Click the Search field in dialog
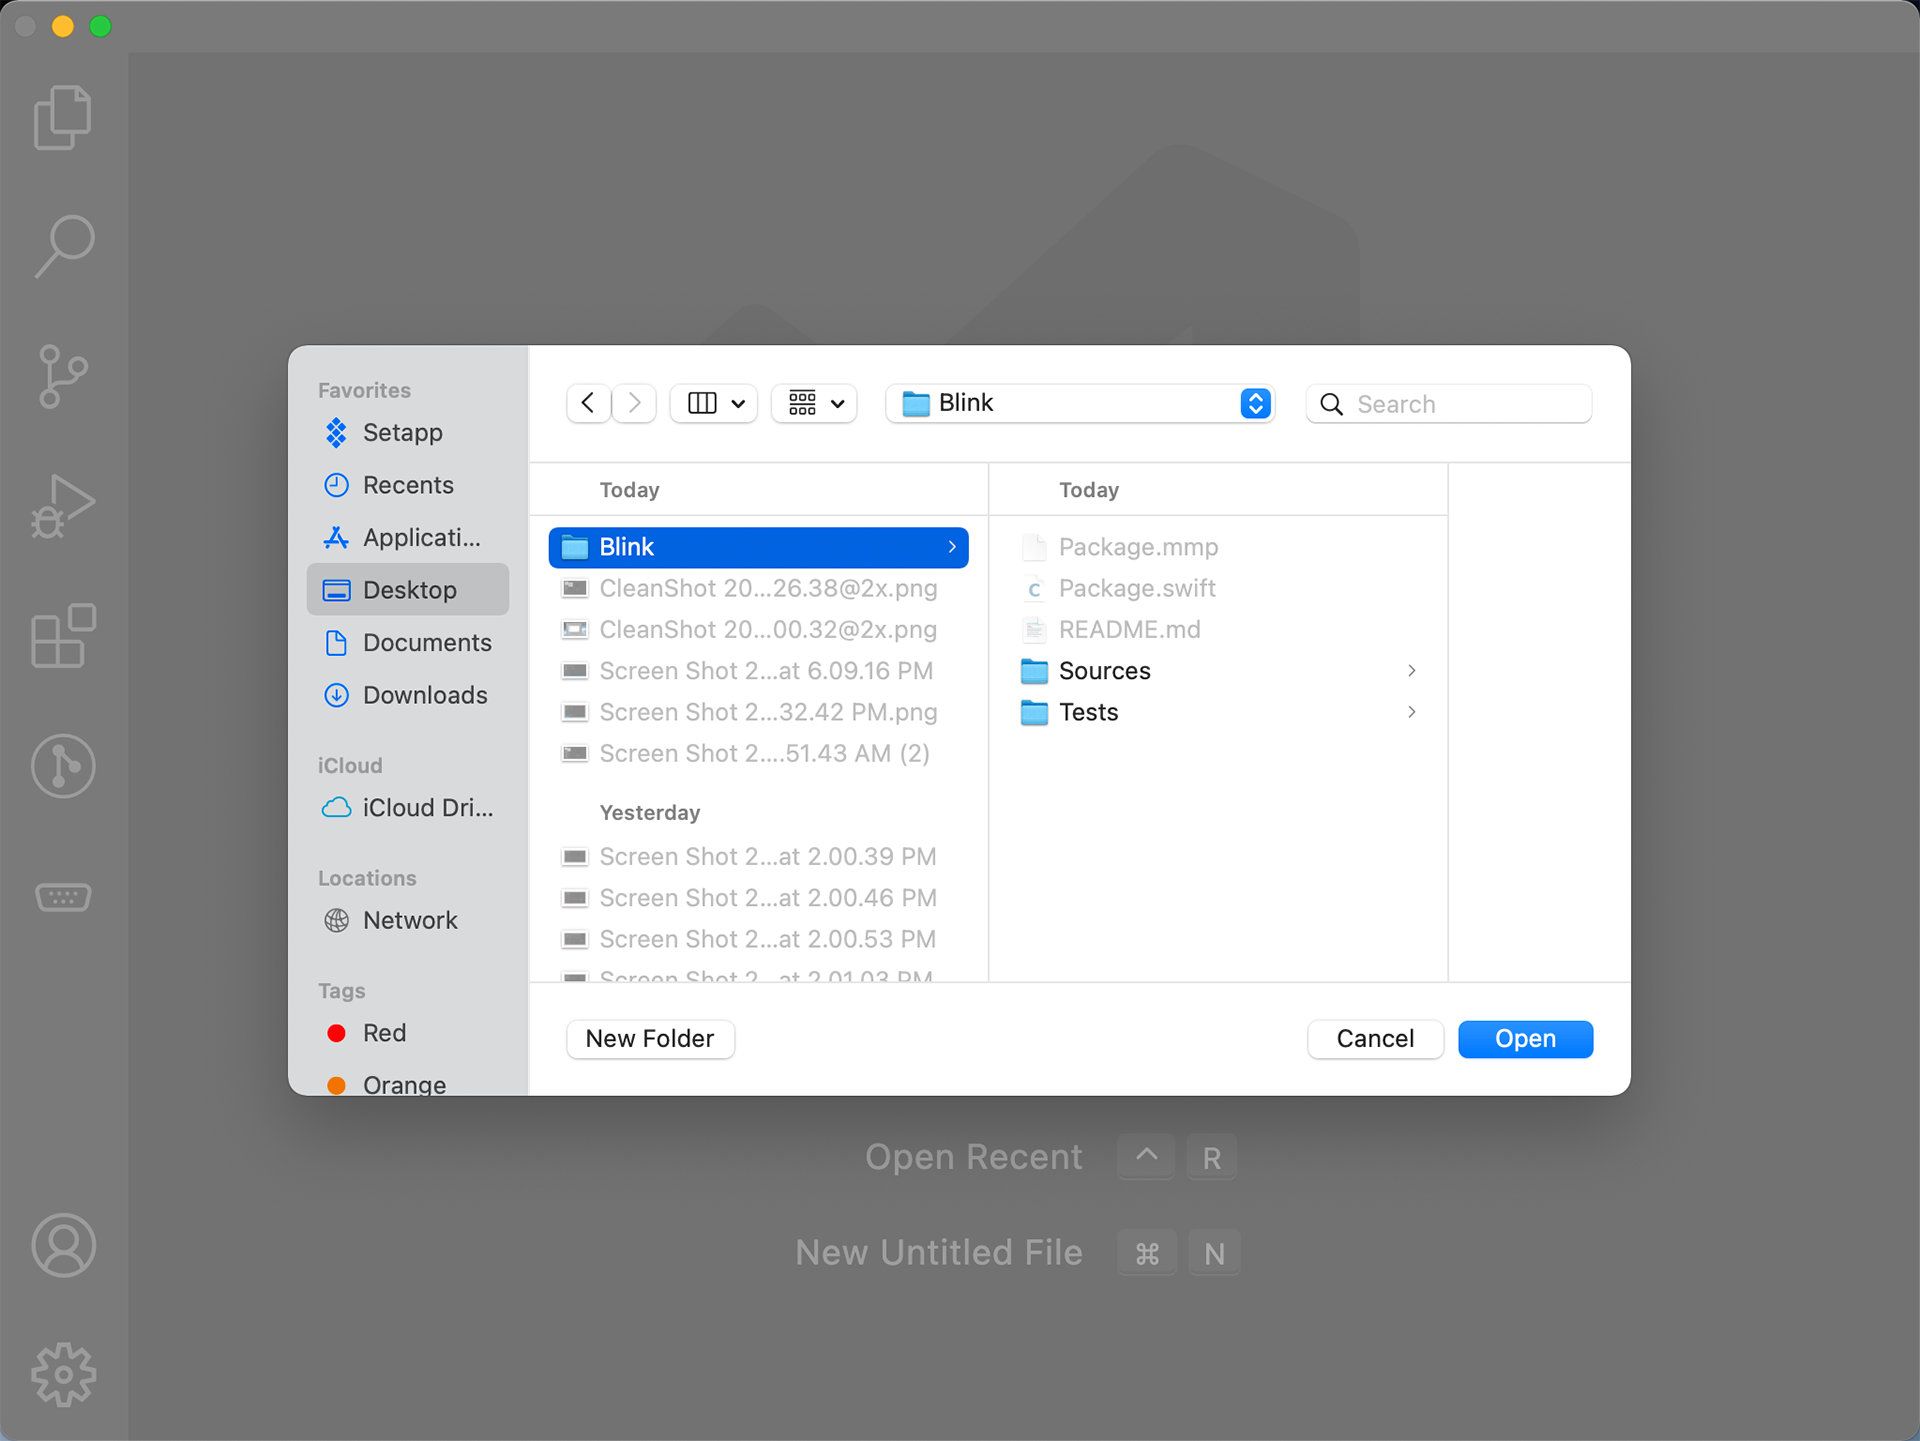Viewport: 1920px width, 1441px height. 1449,404
